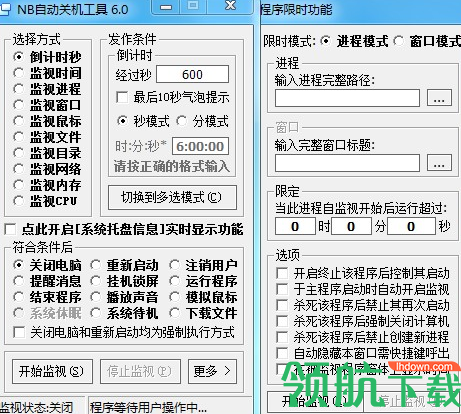Click the NB自动关机工具 title bar app icon
This screenshot has height=414, width=461.
[x=5, y=9]
